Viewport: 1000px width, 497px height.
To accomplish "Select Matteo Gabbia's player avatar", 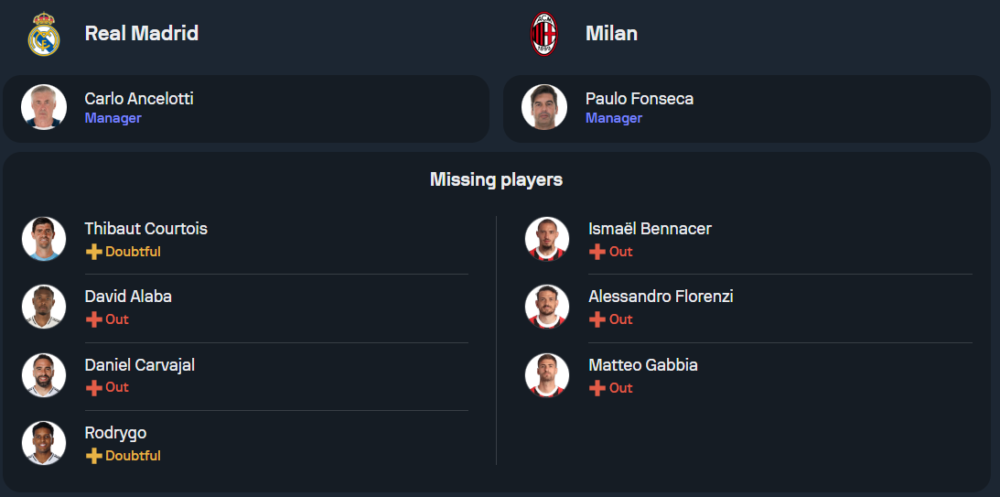I will coord(547,375).
